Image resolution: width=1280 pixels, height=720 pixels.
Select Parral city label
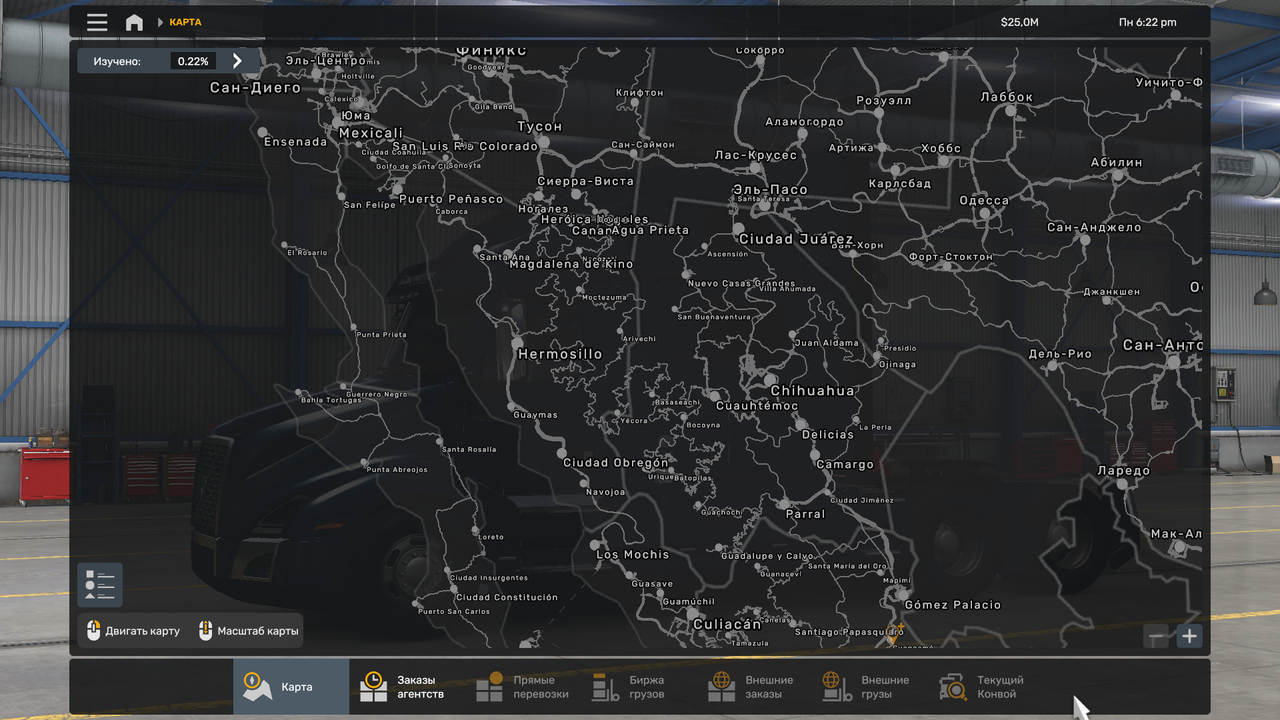pos(806,514)
